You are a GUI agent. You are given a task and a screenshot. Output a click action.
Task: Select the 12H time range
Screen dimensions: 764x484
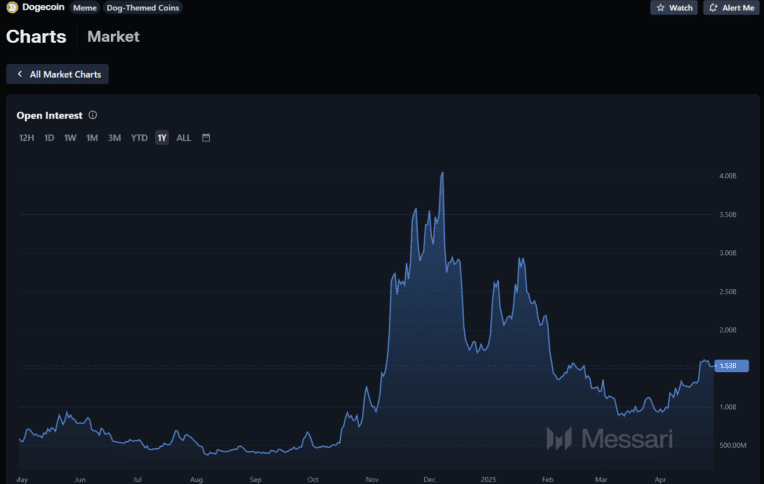[x=26, y=138]
